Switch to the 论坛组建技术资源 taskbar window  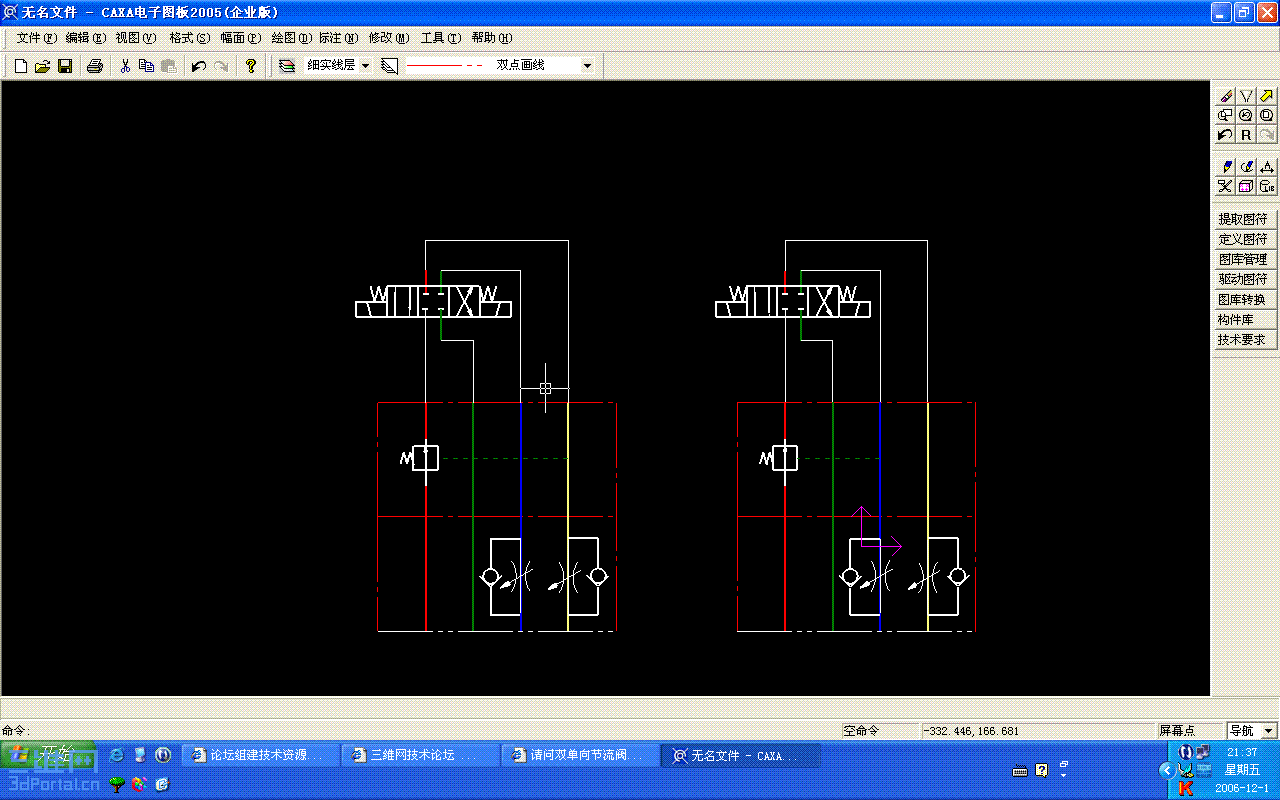[260, 755]
